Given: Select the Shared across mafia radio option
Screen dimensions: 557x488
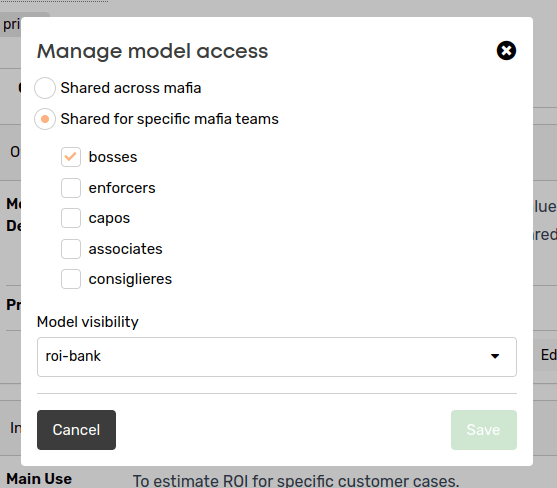Looking at the screenshot, I should pyautogui.click(x=45, y=88).
